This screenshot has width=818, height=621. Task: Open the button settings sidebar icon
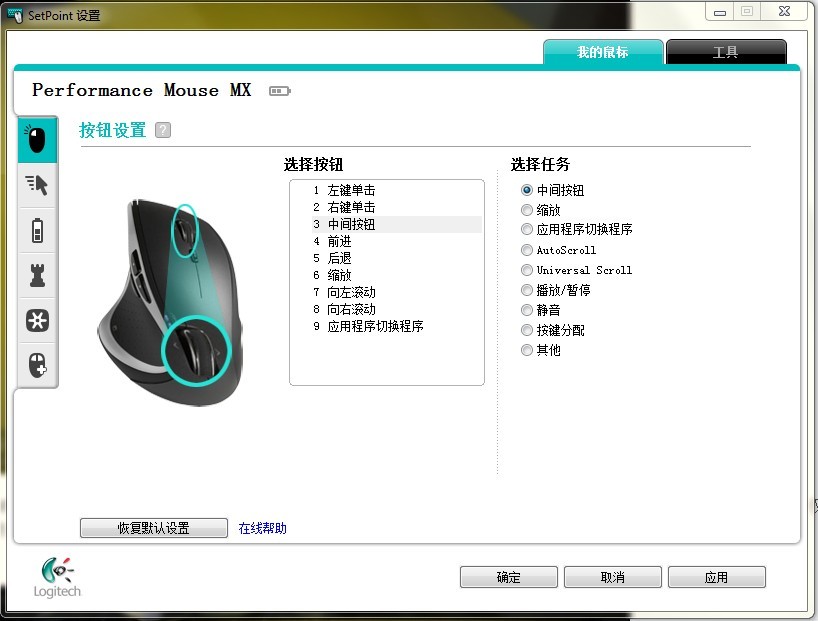coord(37,140)
